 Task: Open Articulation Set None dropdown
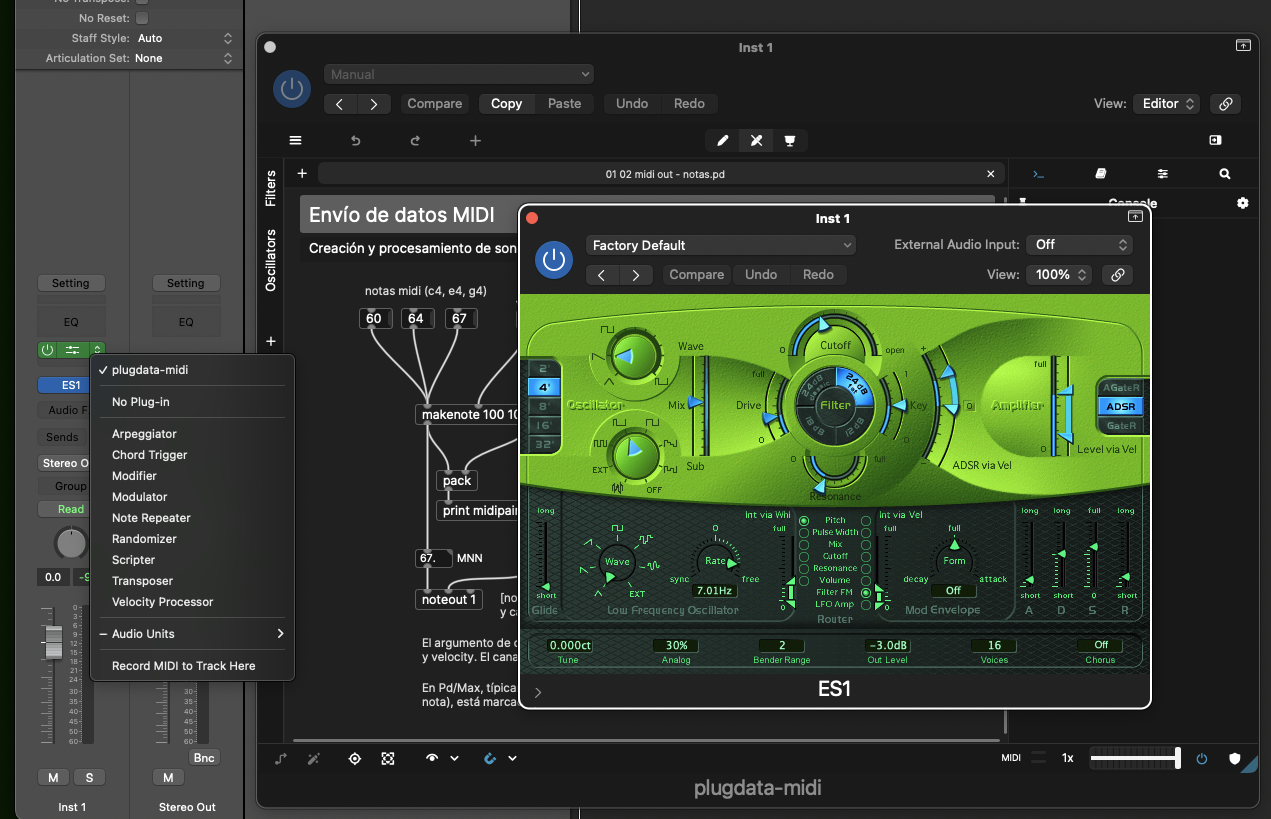pyautogui.click(x=186, y=58)
